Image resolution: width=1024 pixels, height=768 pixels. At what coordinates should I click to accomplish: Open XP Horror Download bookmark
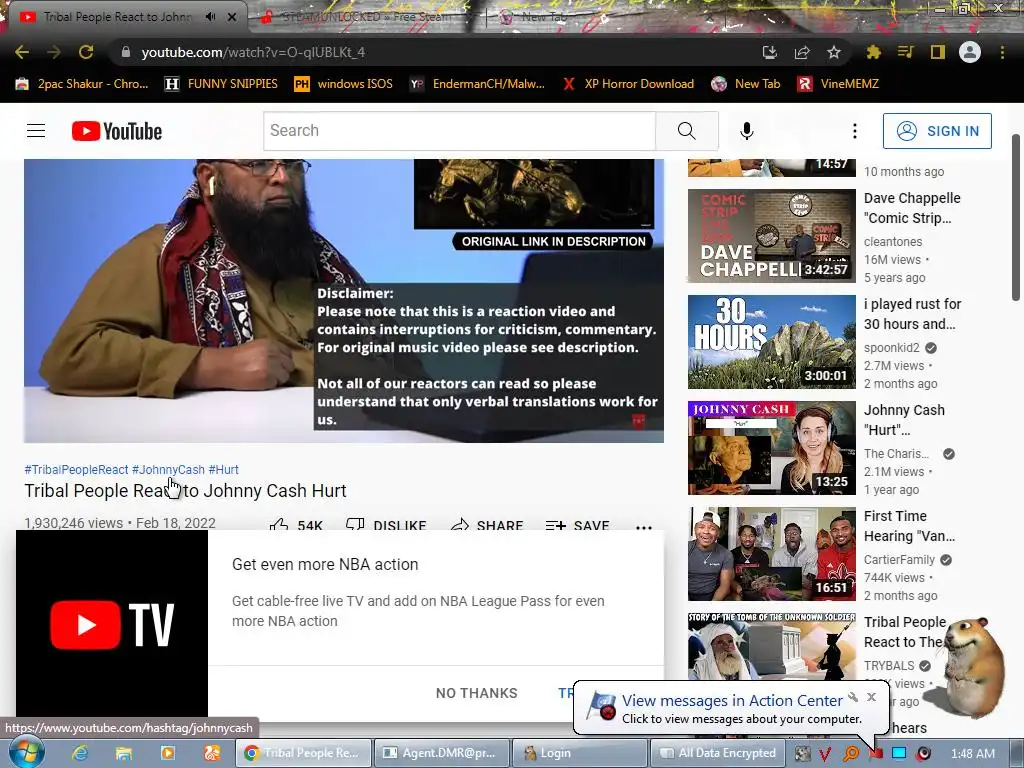(x=628, y=84)
